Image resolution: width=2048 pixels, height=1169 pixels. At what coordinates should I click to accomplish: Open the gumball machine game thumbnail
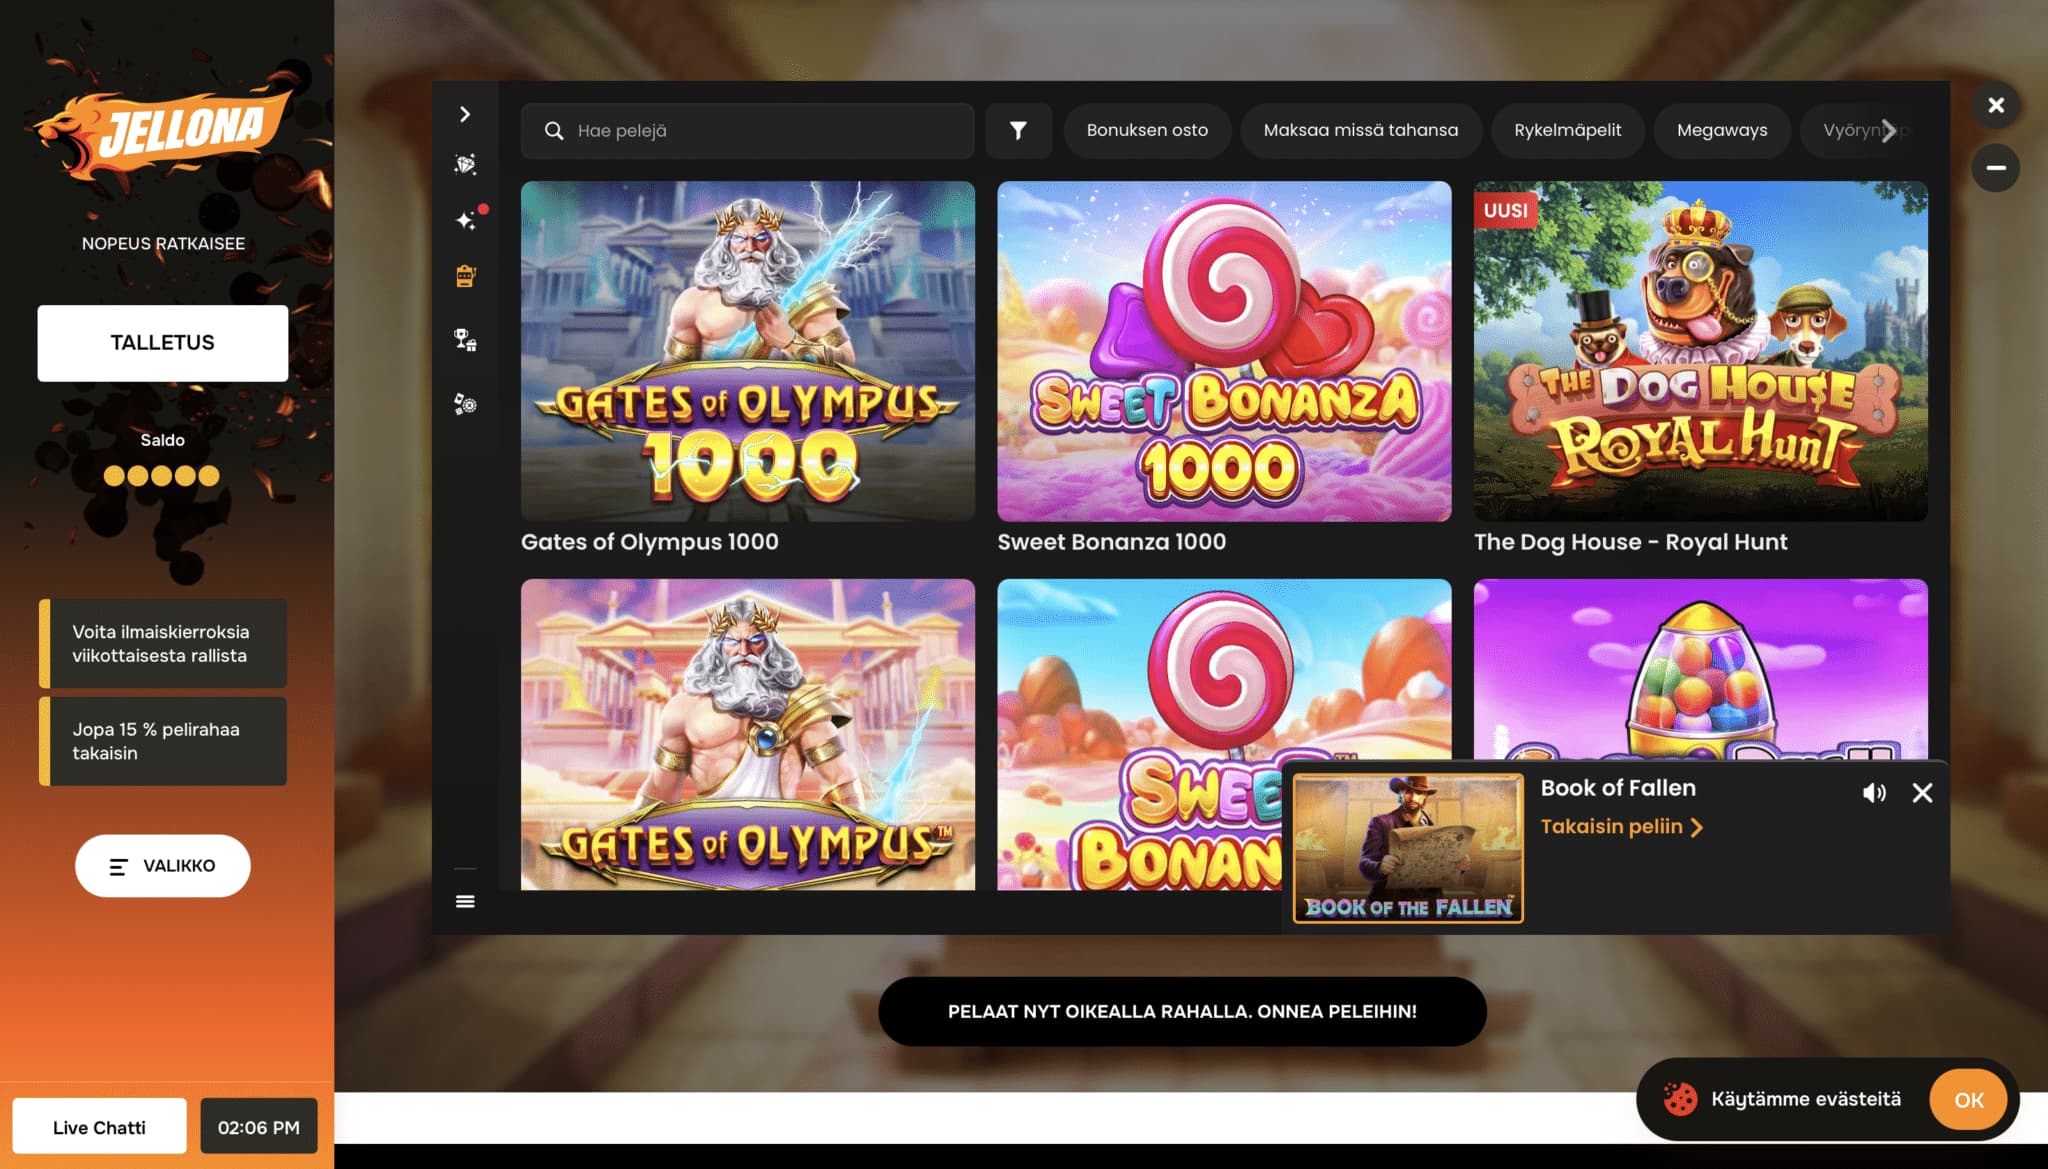(1700, 668)
